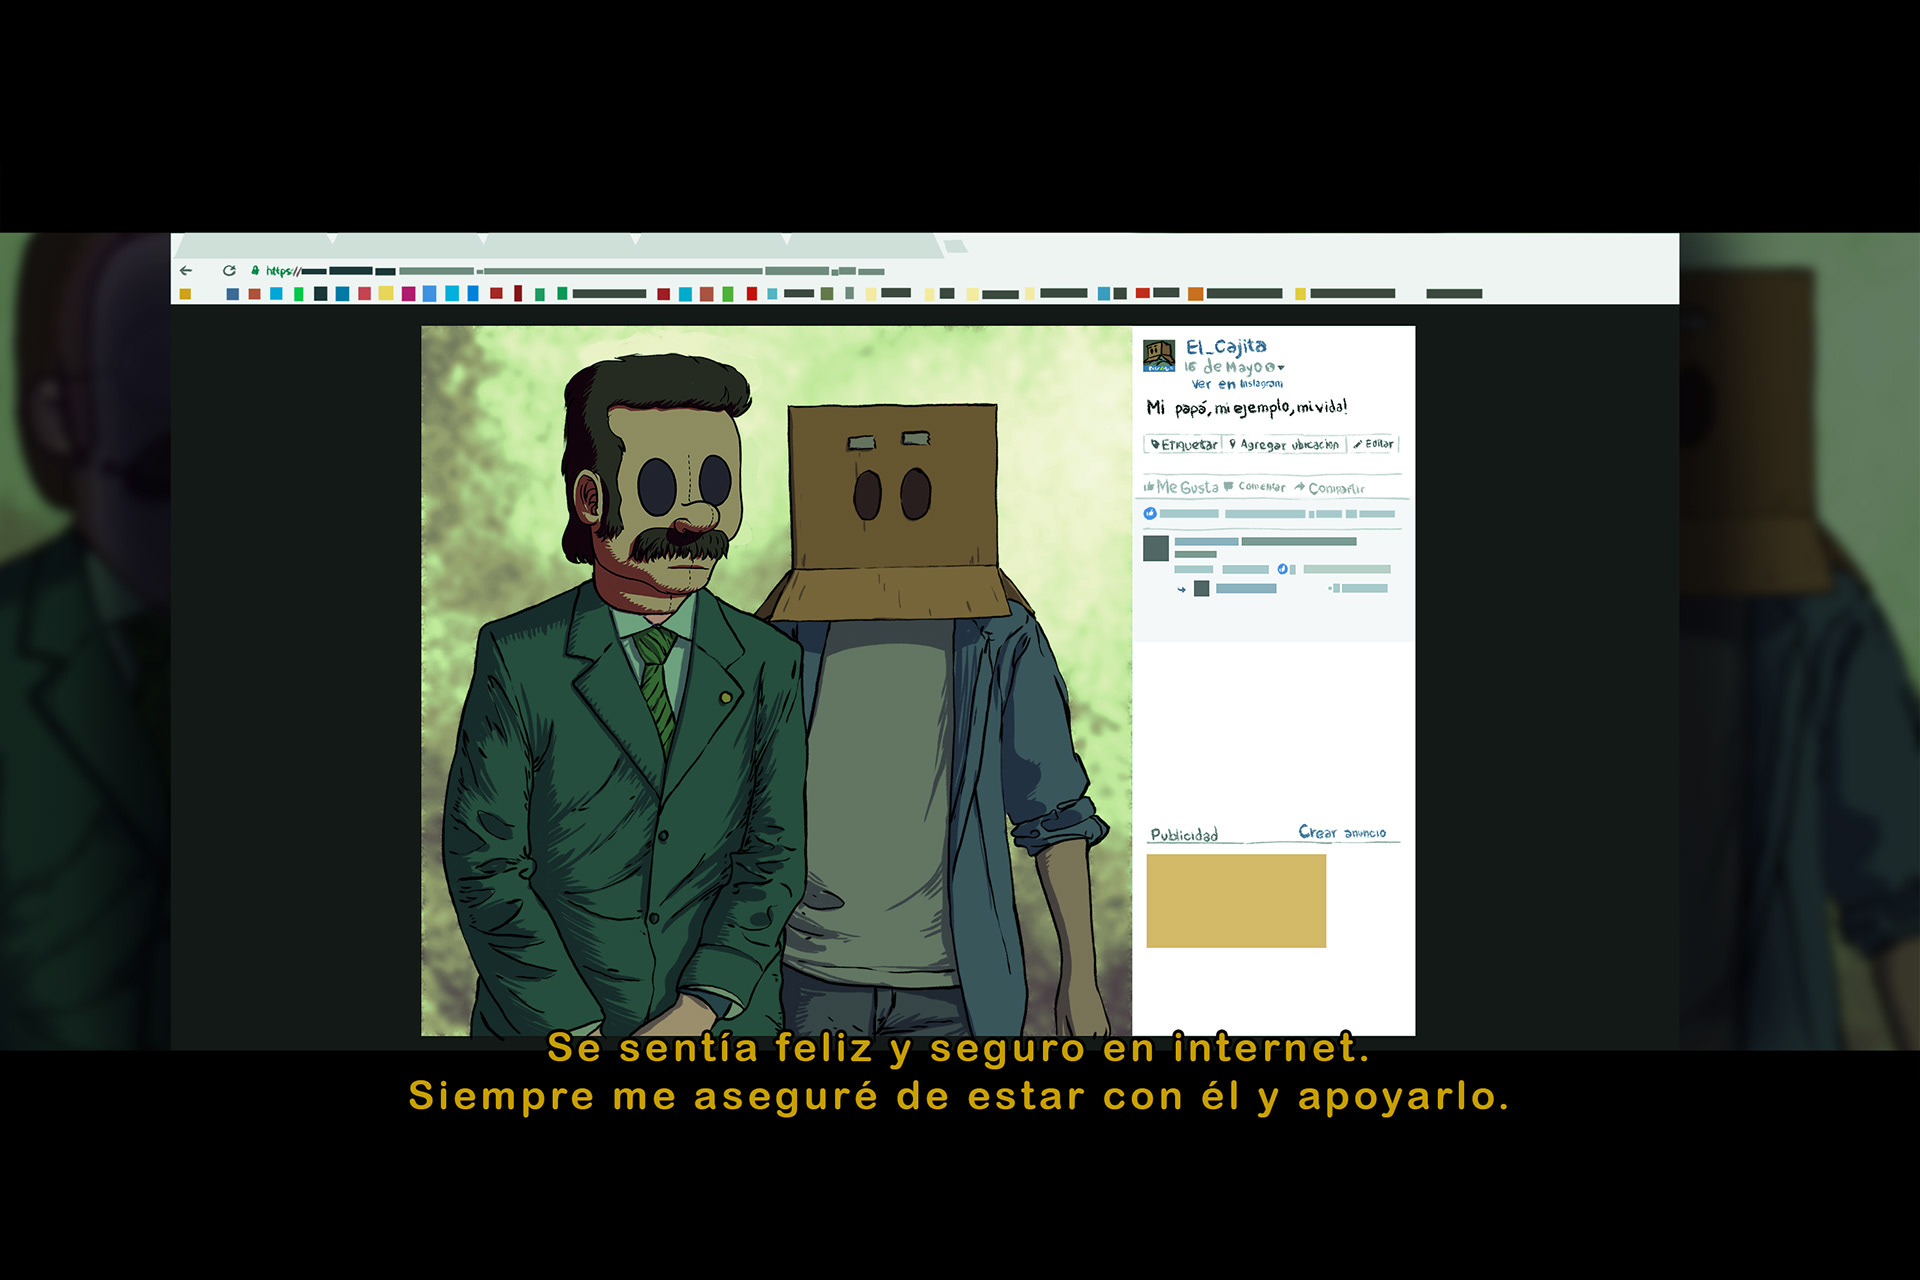Click the Me Gusta thumbs-up icon
This screenshot has width=1920, height=1280.
click(1150, 487)
